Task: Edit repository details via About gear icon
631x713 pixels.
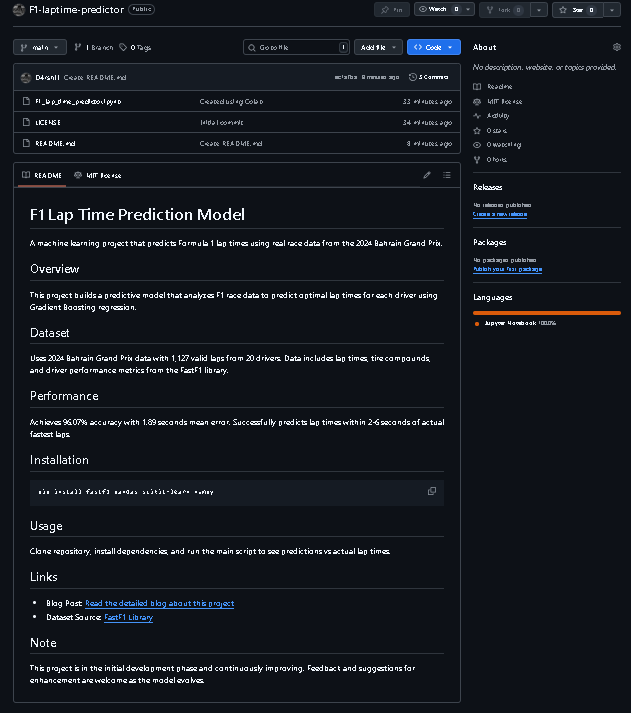Action: pyautogui.click(x=616, y=47)
